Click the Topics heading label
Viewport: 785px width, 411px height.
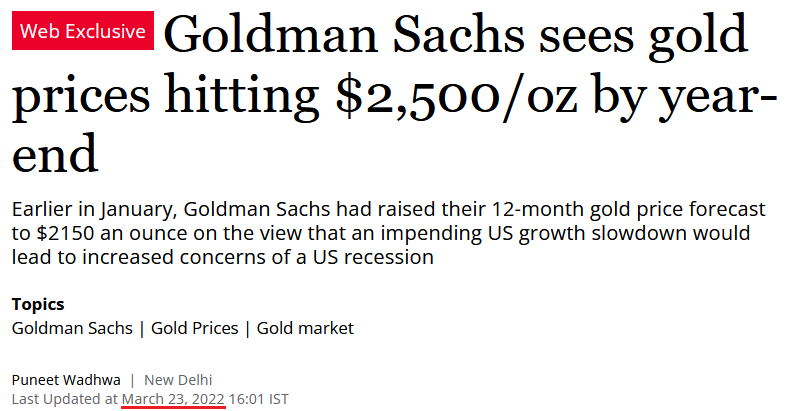pos(38,304)
